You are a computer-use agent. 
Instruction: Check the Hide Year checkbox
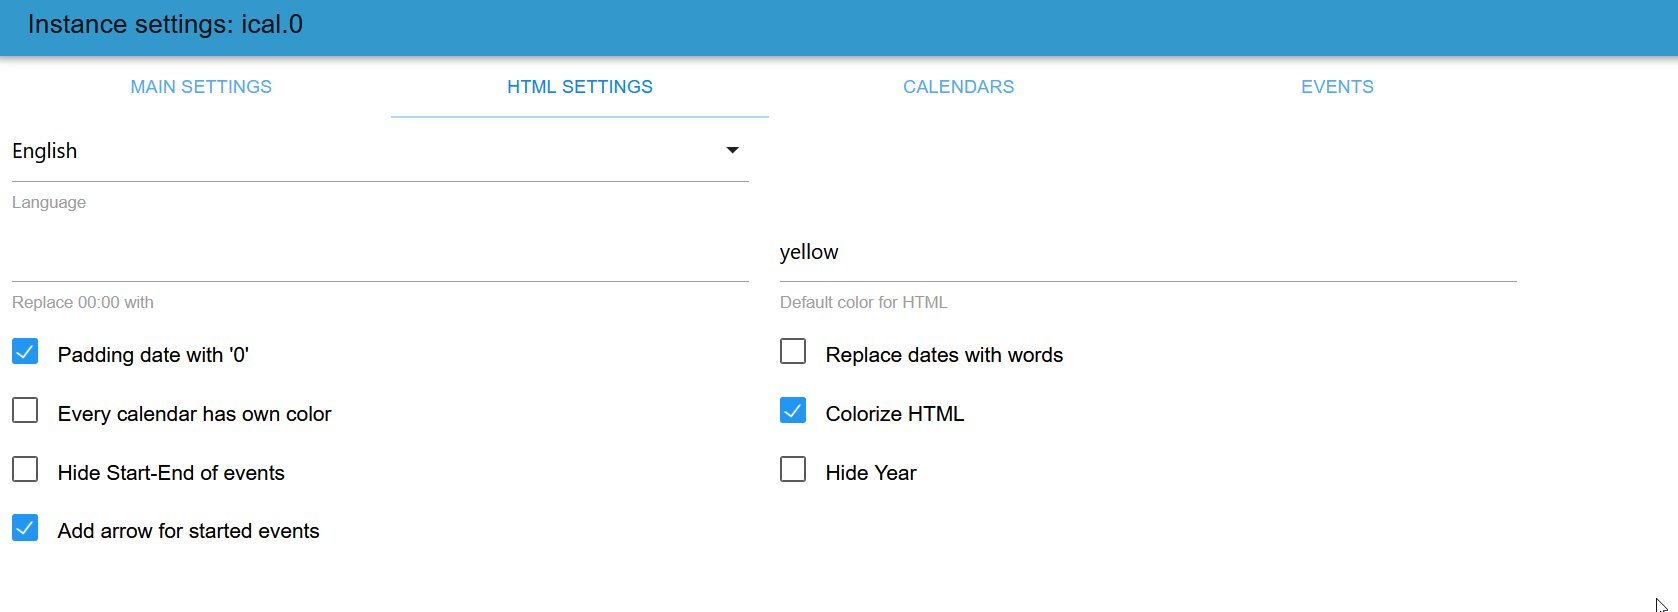(793, 470)
